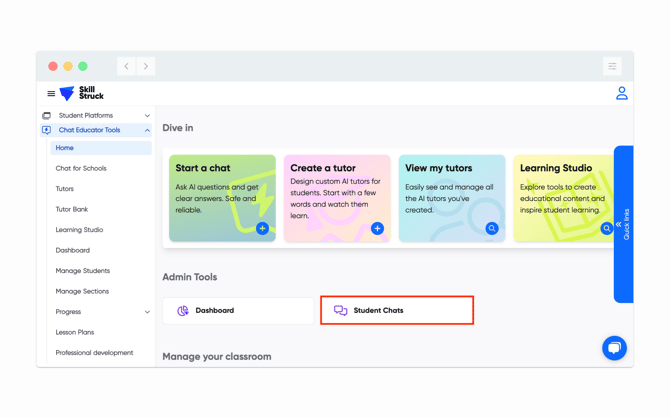Open the user profile icon
The width and height of the screenshot is (670, 418).
[621, 93]
